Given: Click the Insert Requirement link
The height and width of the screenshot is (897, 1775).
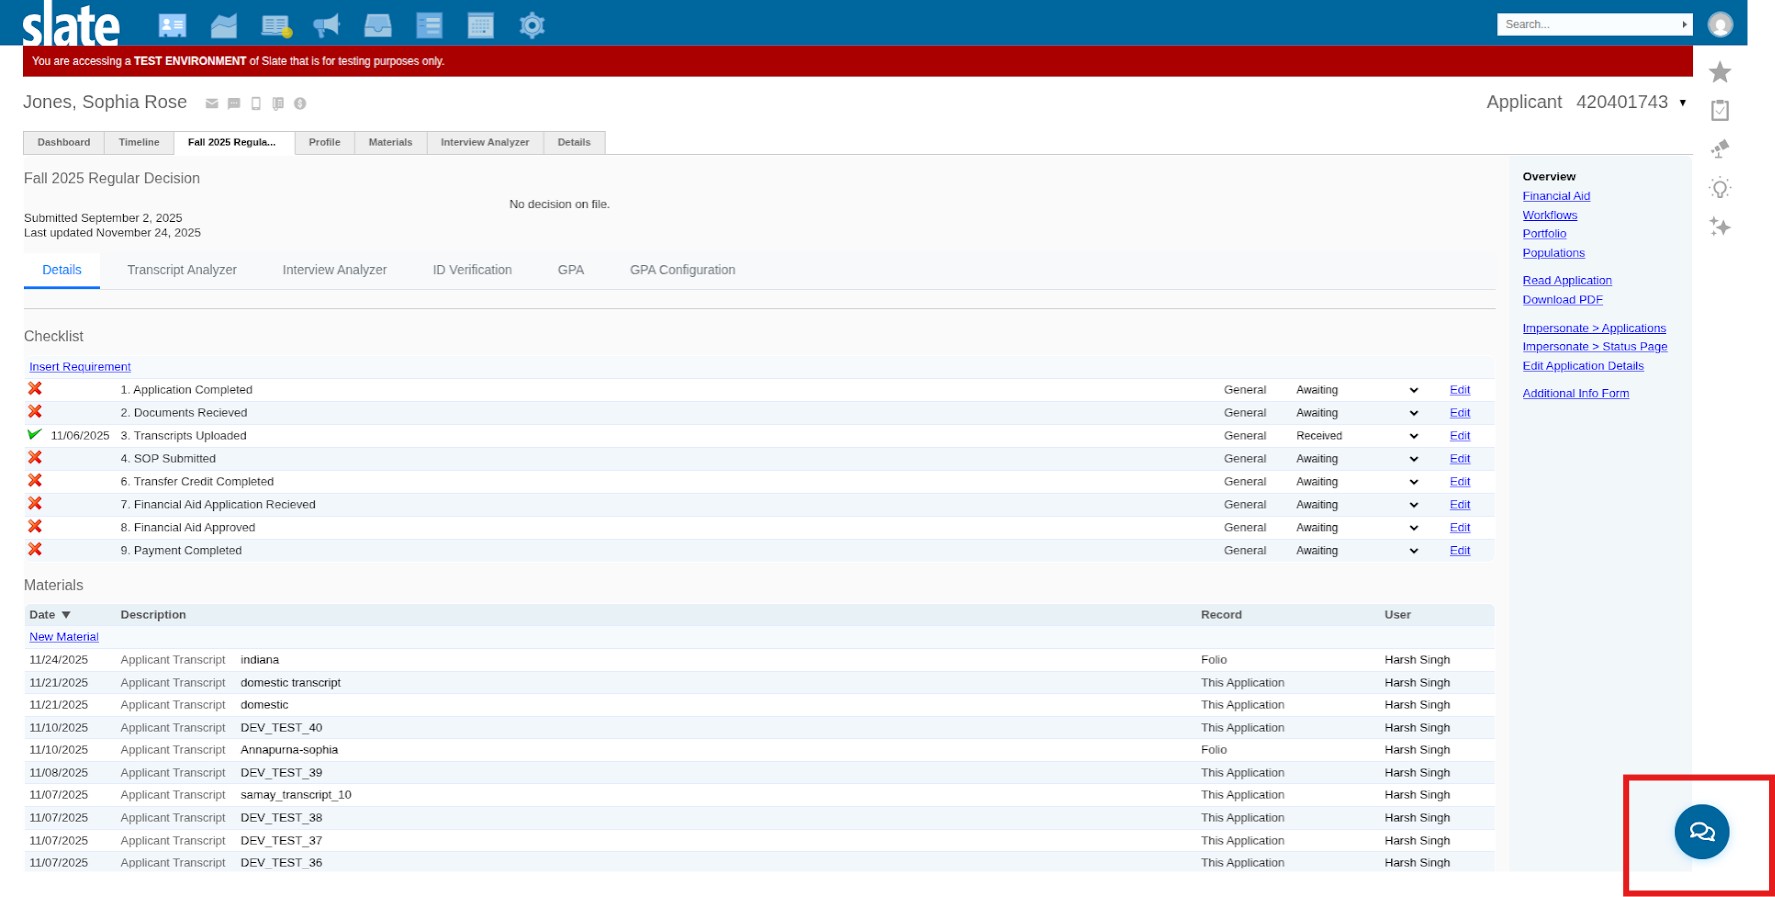Looking at the screenshot, I should click(x=80, y=367).
